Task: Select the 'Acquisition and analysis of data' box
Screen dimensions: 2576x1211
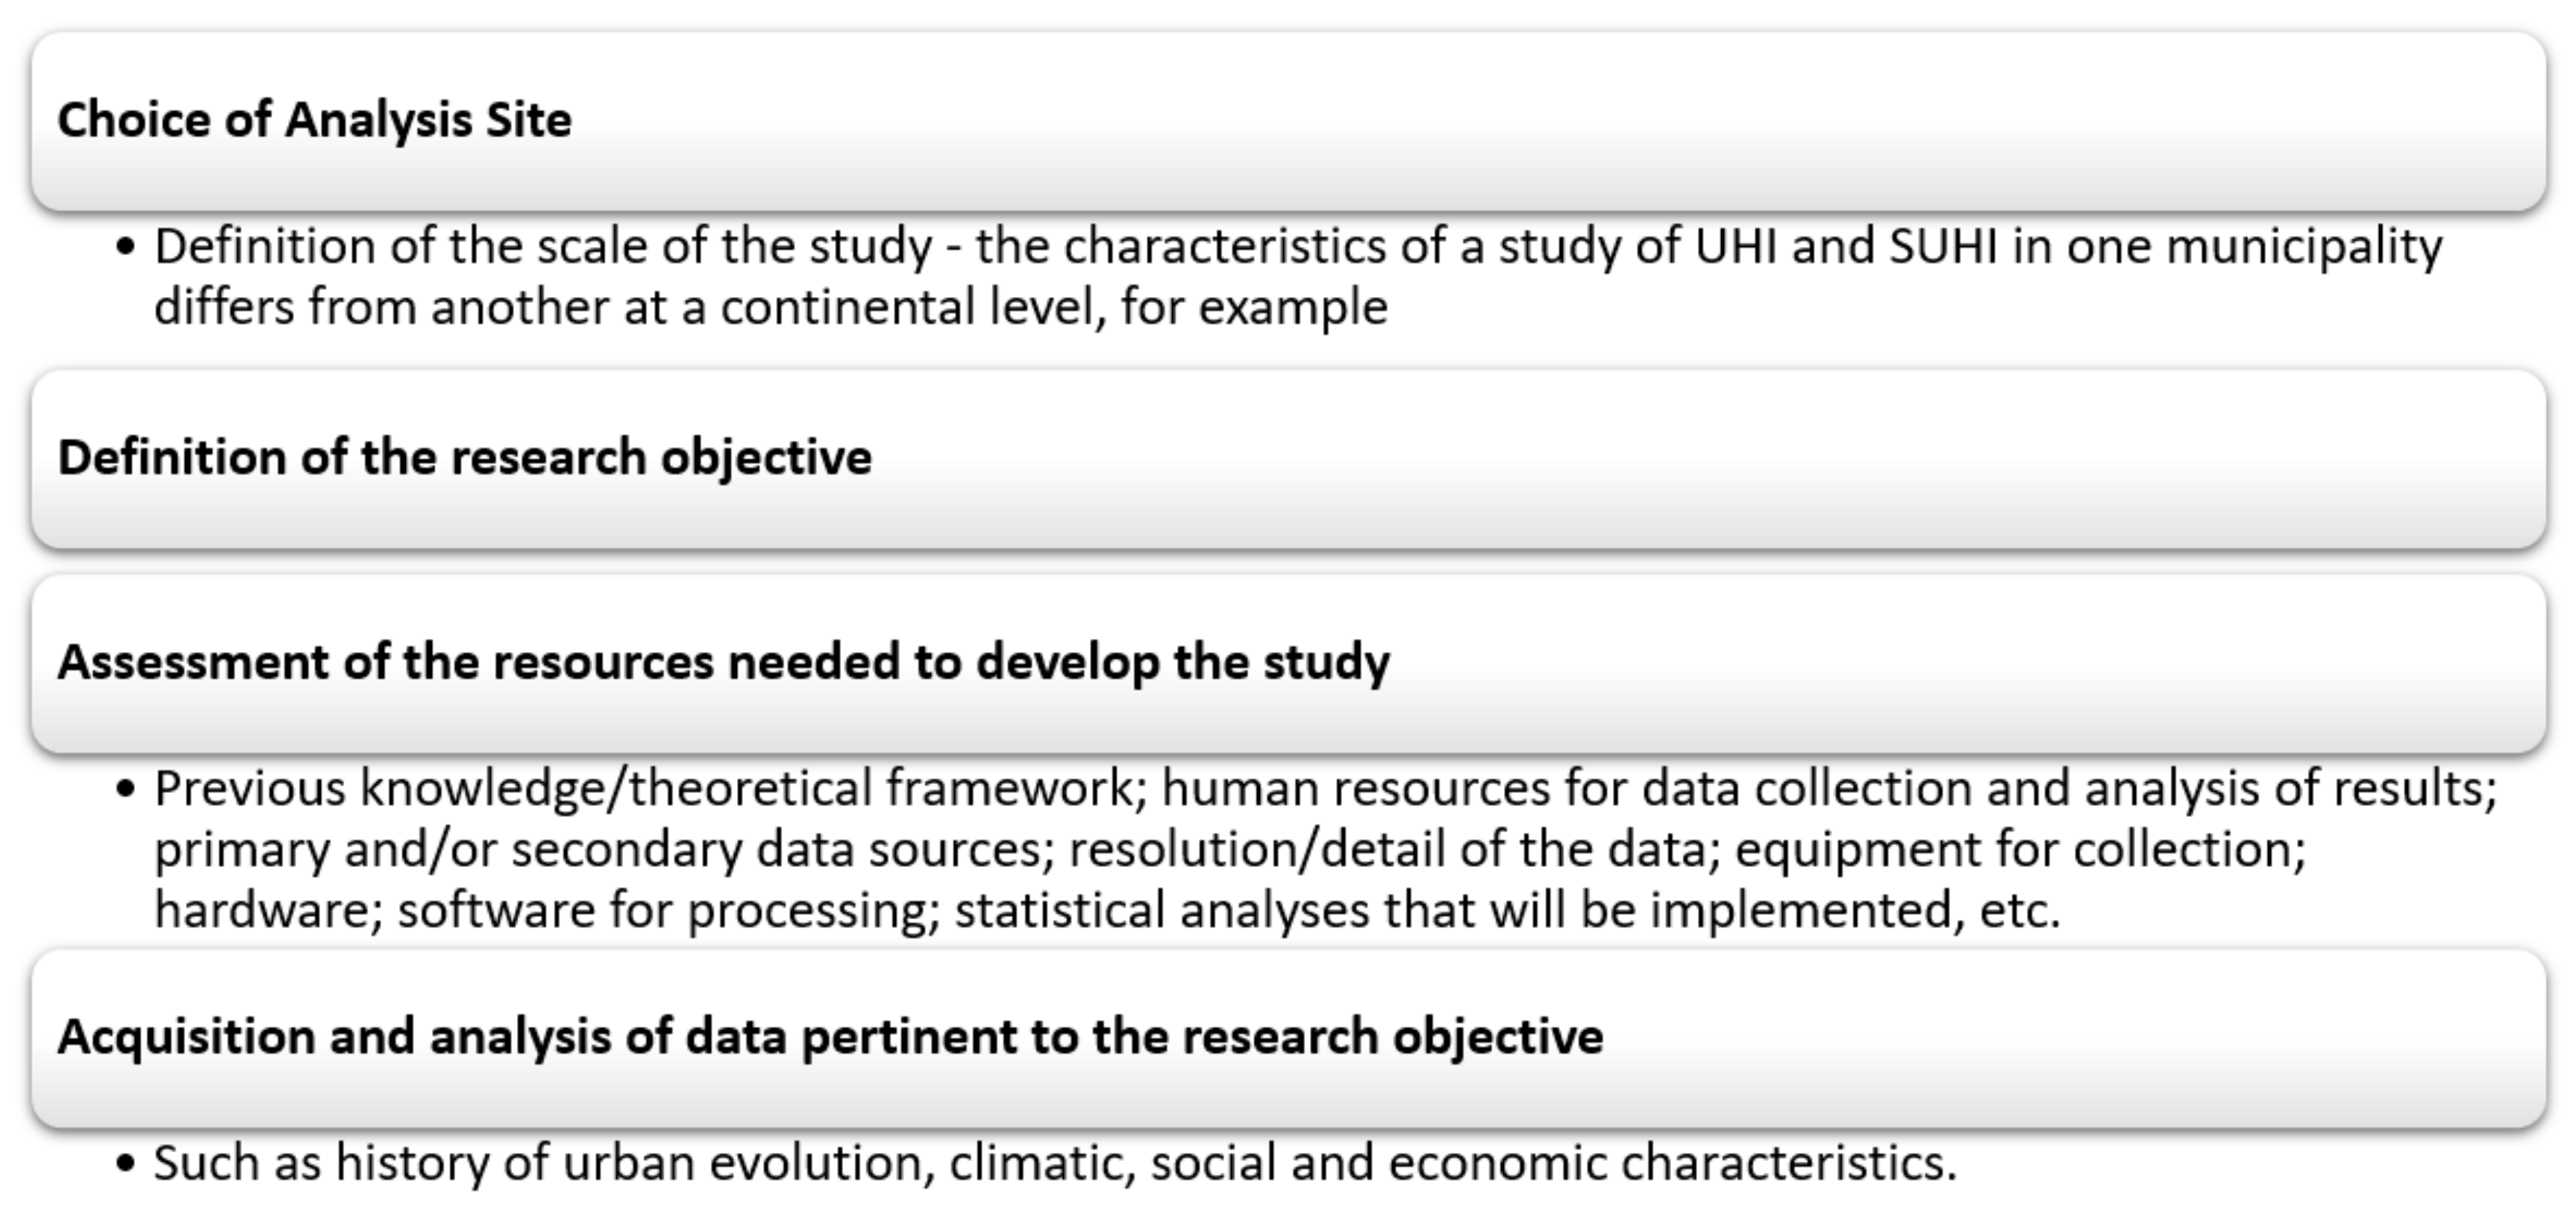Action: pyautogui.click(x=1288, y=1037)
